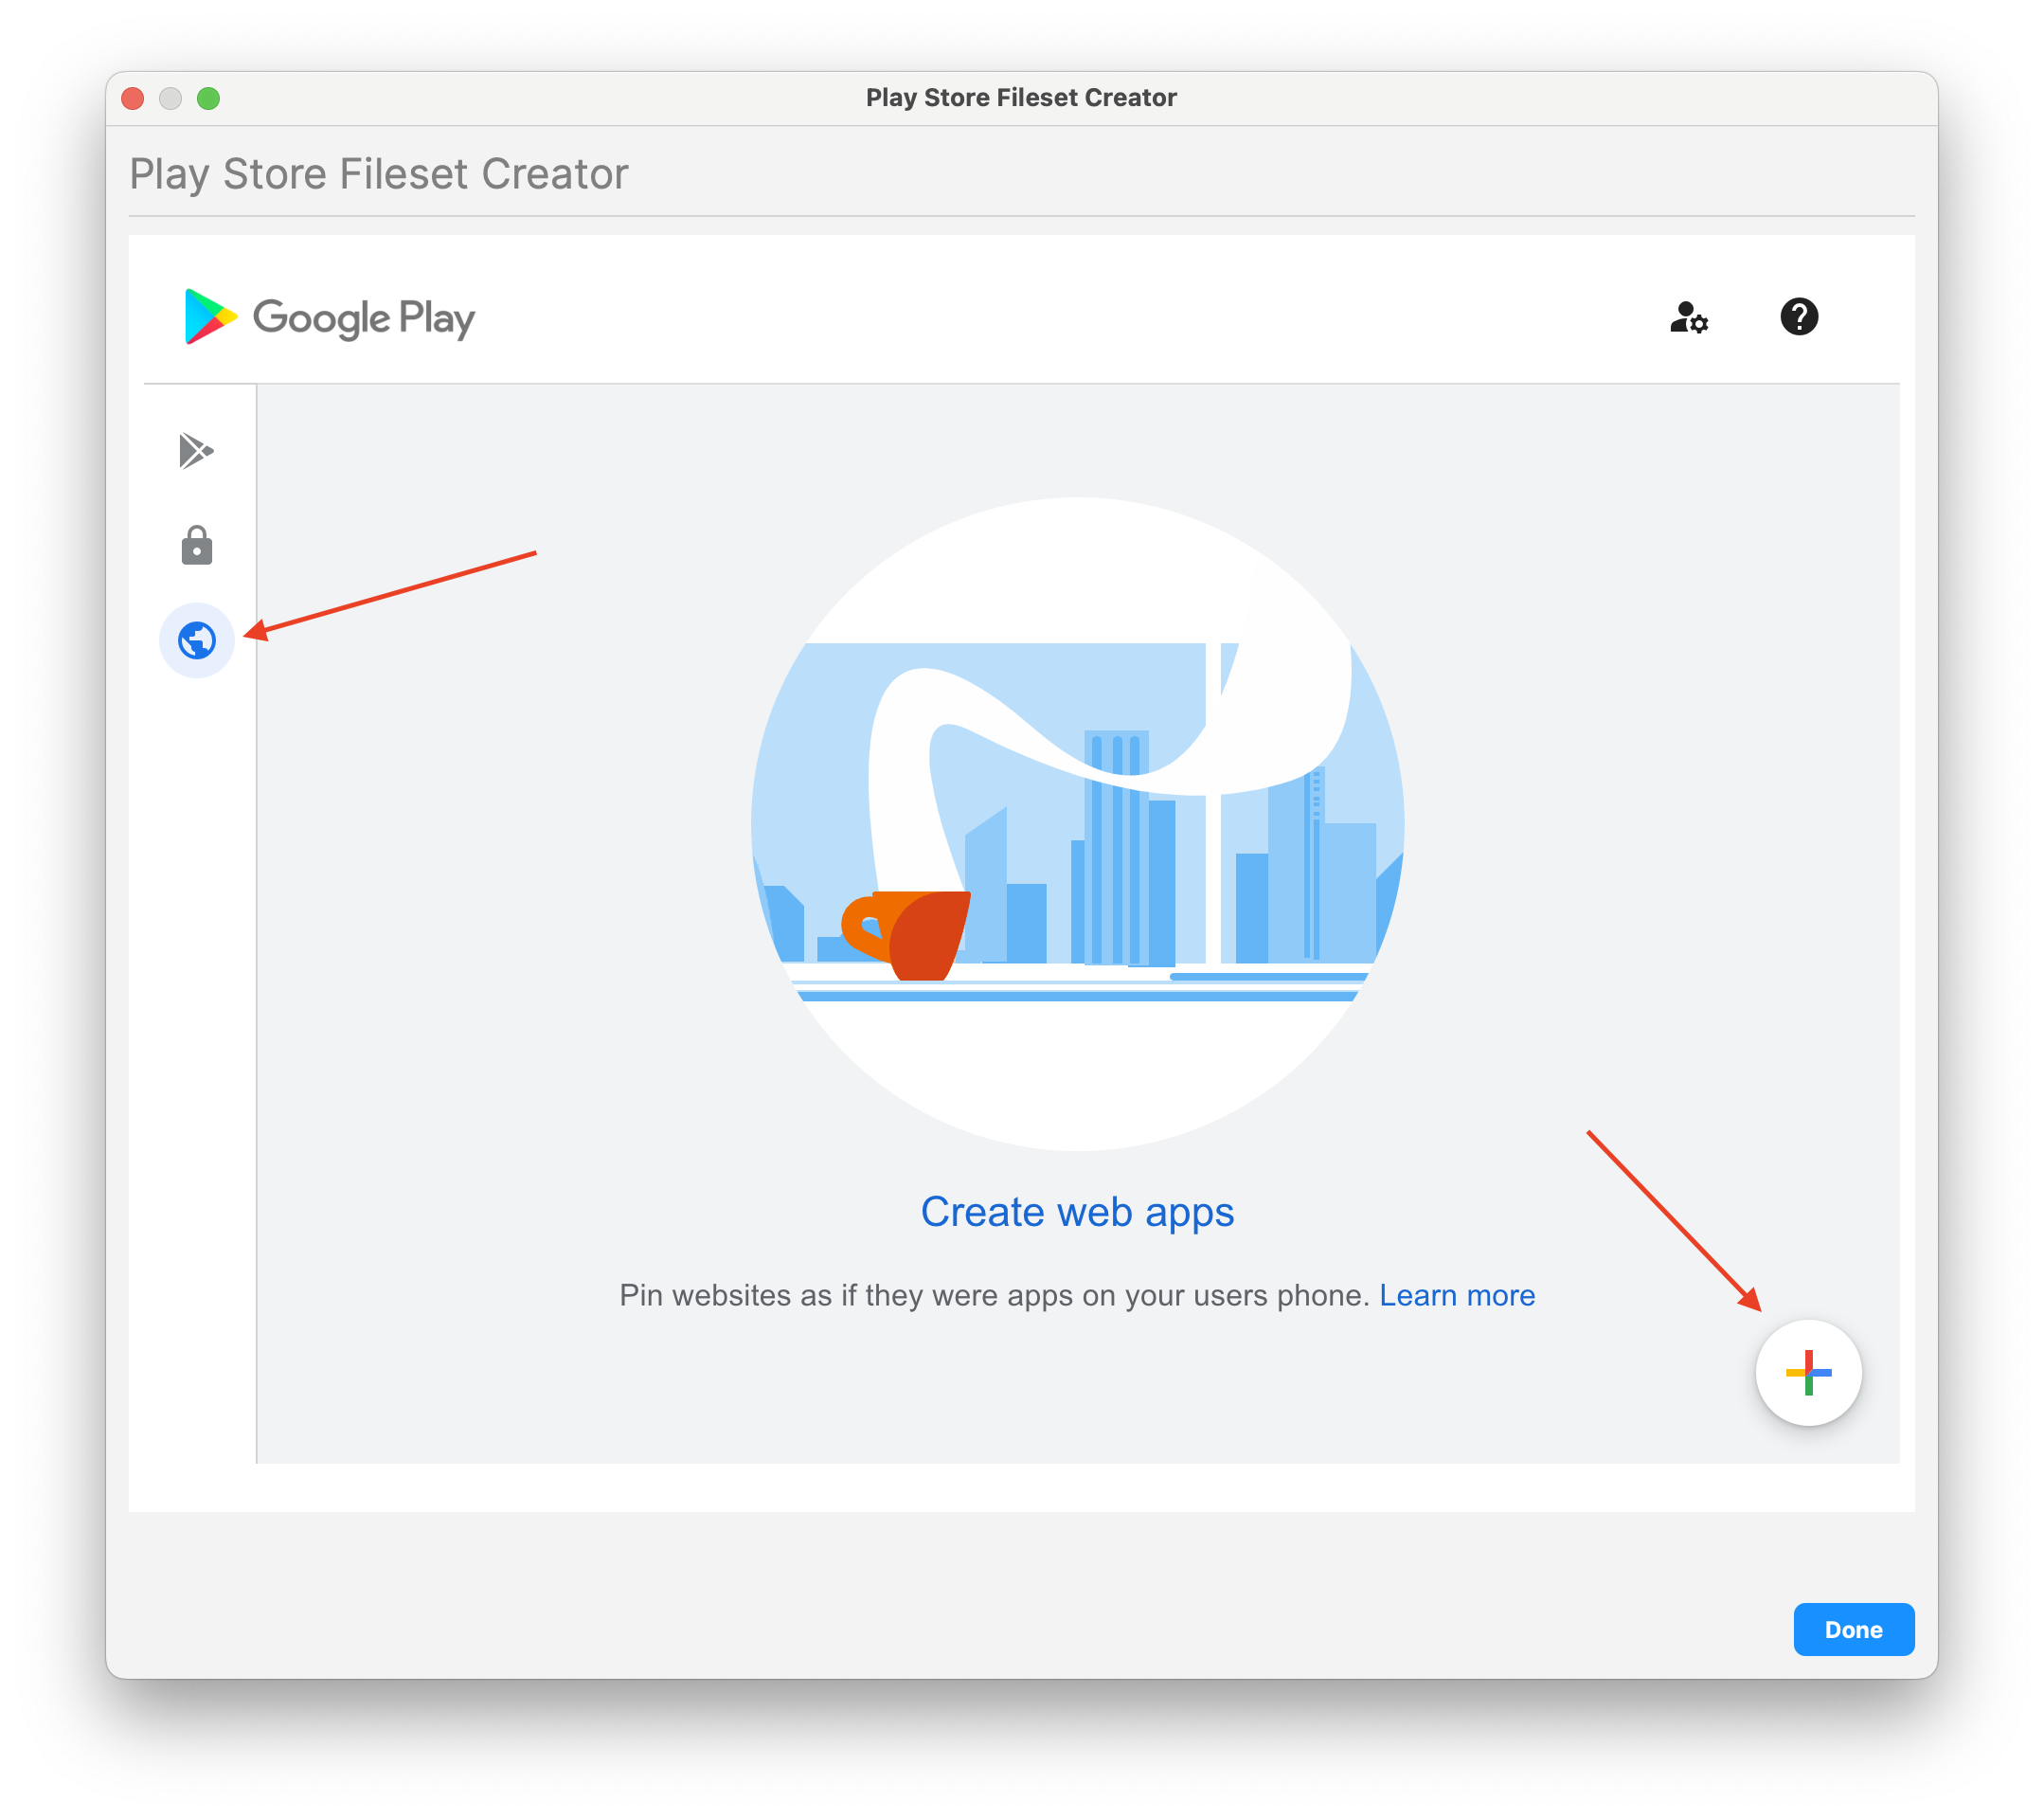Viewport: 2044px width, 1819px height.
Task: Select the private apps lock icon
Action: (x=196, y=545)
